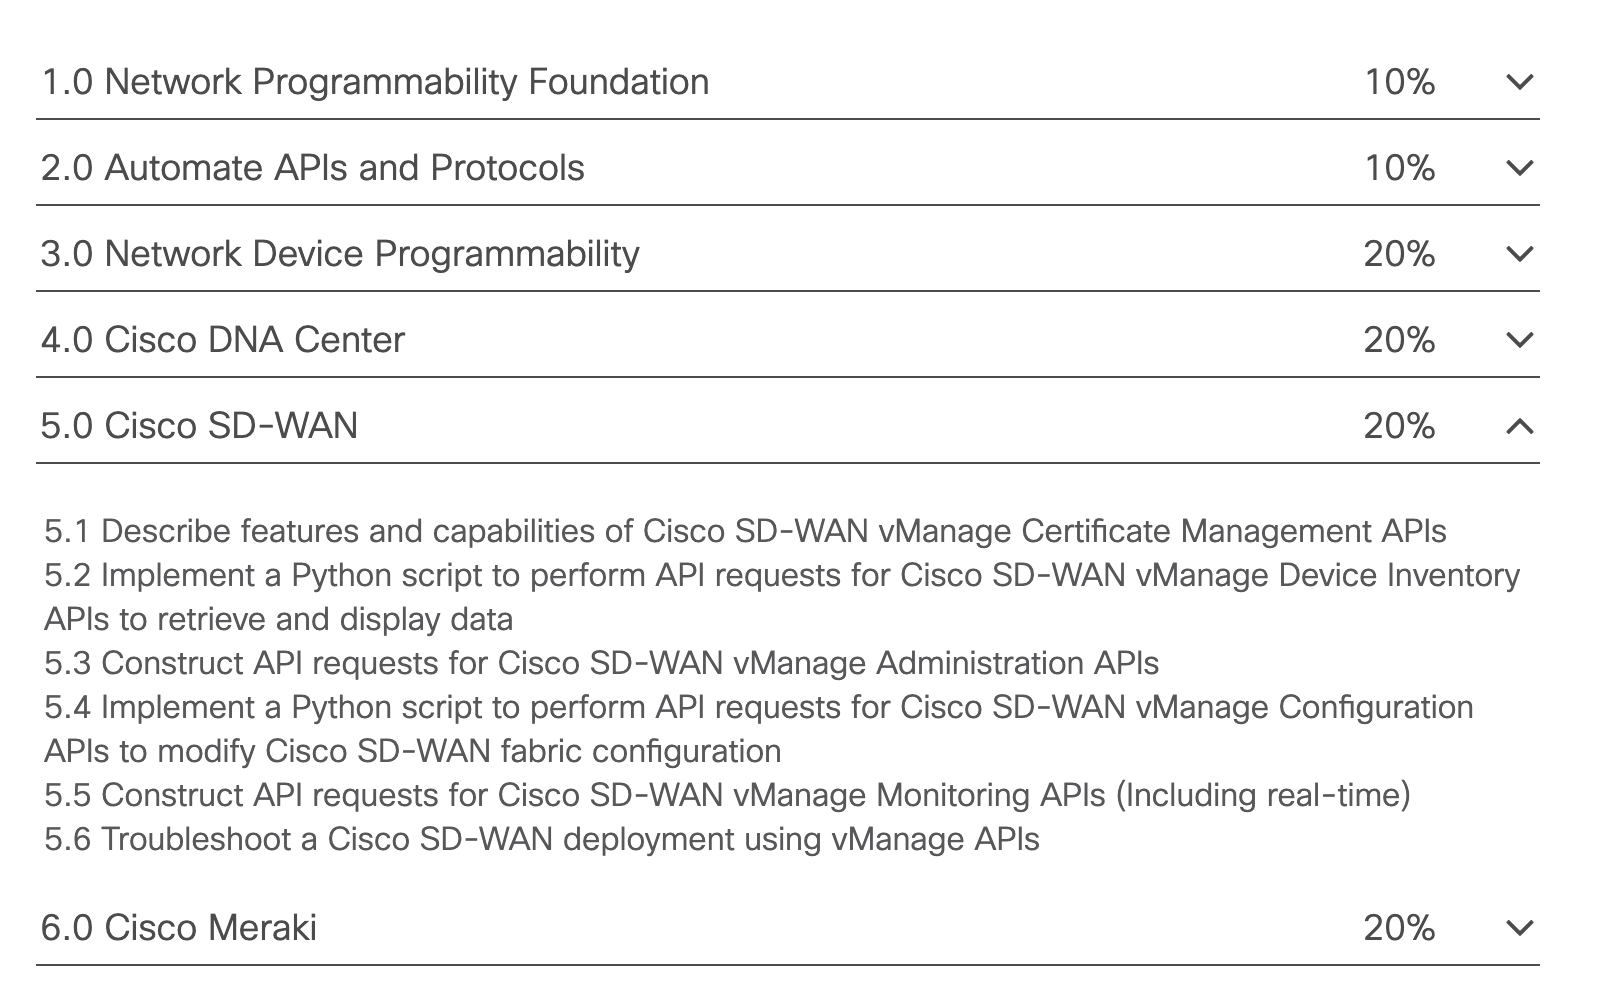The width and height of the screenshot is (1608, 1006).
Task: Expand Cisco Meraki chevron
Action: (x=1519, y=928)
